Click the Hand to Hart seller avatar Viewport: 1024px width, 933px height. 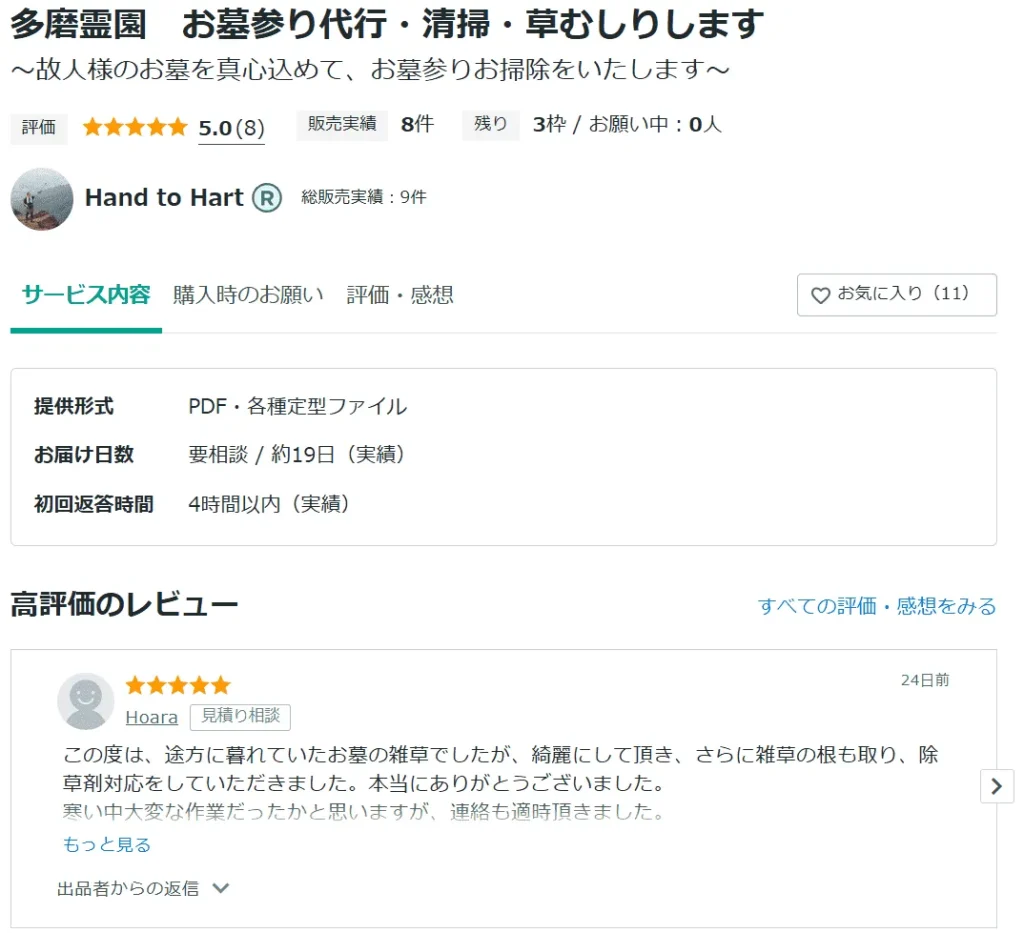coord(42,199)
